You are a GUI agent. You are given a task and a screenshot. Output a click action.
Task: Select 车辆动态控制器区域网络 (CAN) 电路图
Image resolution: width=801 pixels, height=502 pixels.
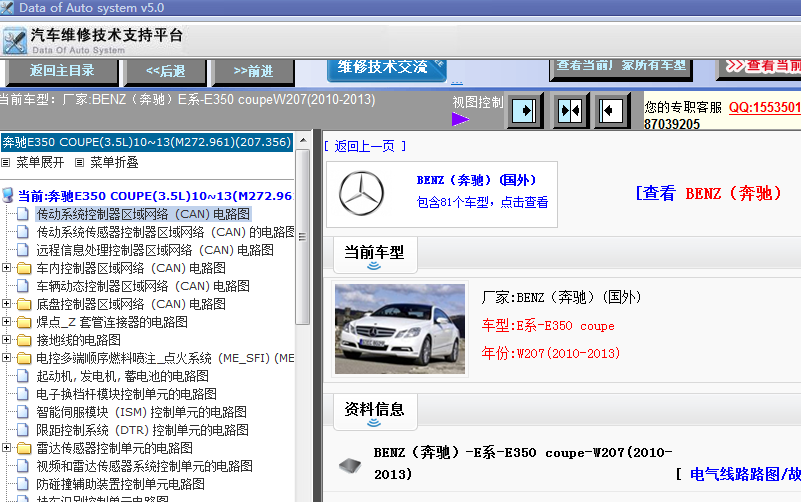coord(143,286)
